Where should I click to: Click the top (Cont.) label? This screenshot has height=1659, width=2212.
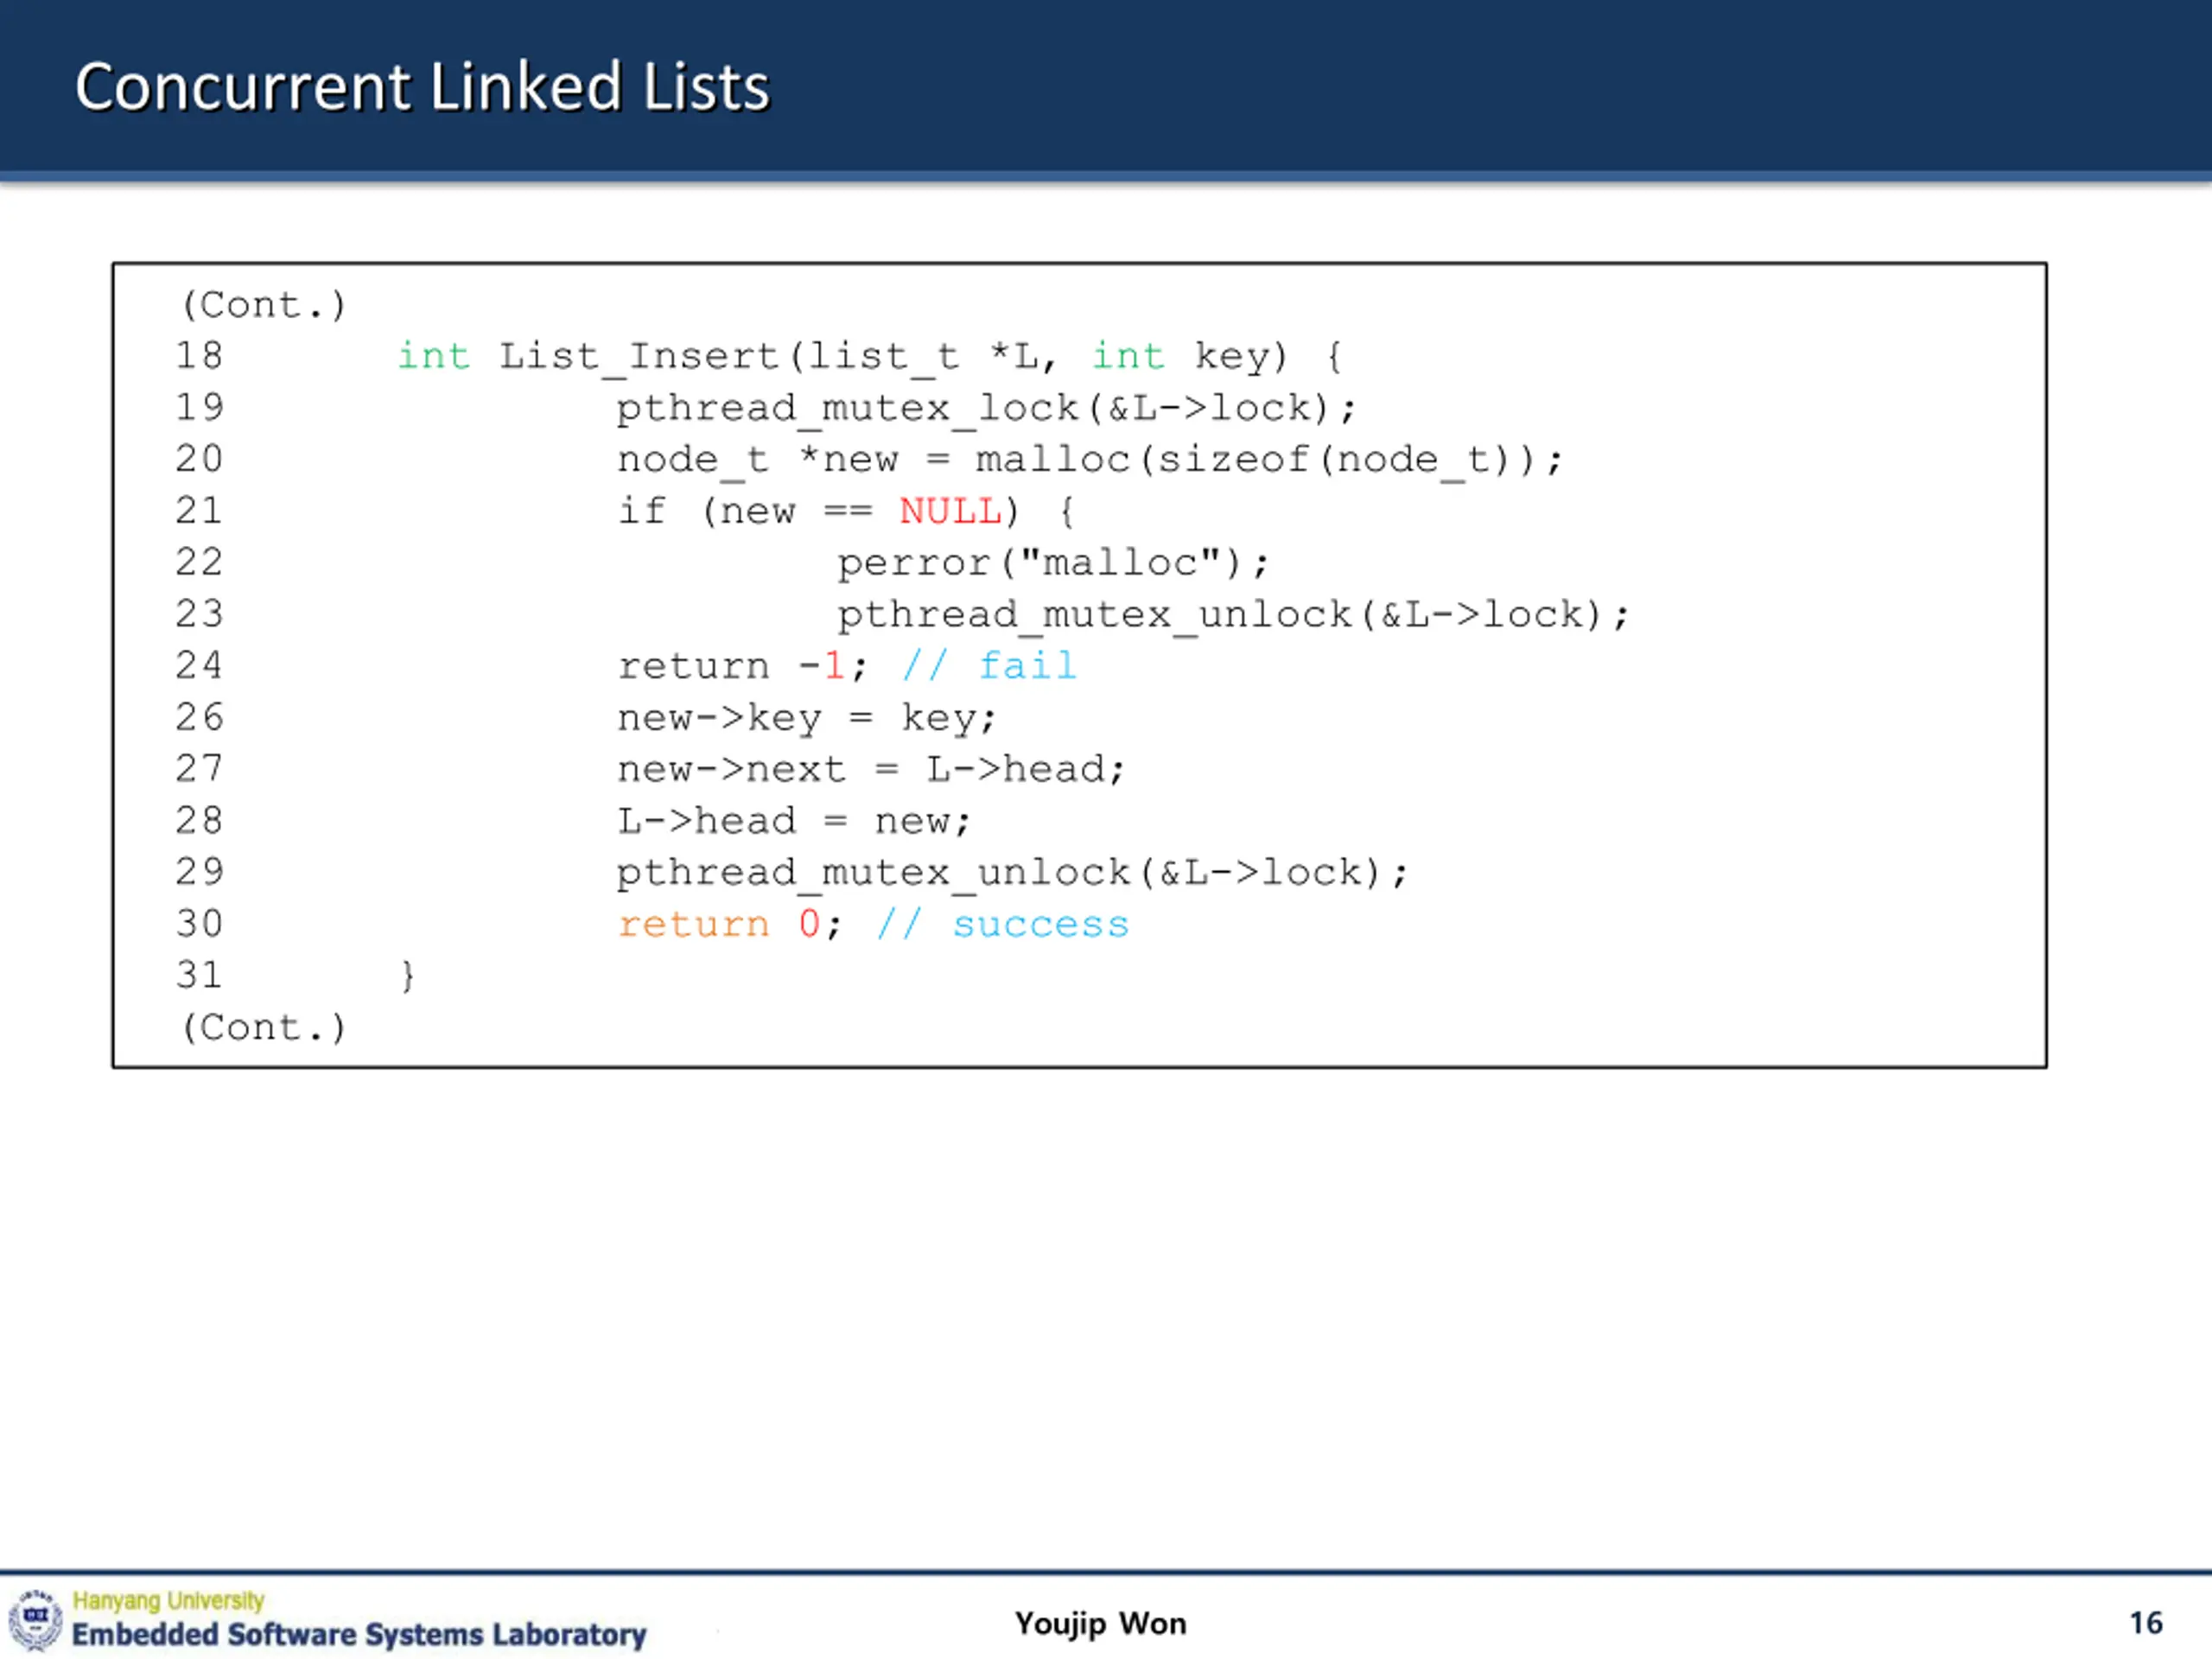pyautogui.click(x=263, y=304)
